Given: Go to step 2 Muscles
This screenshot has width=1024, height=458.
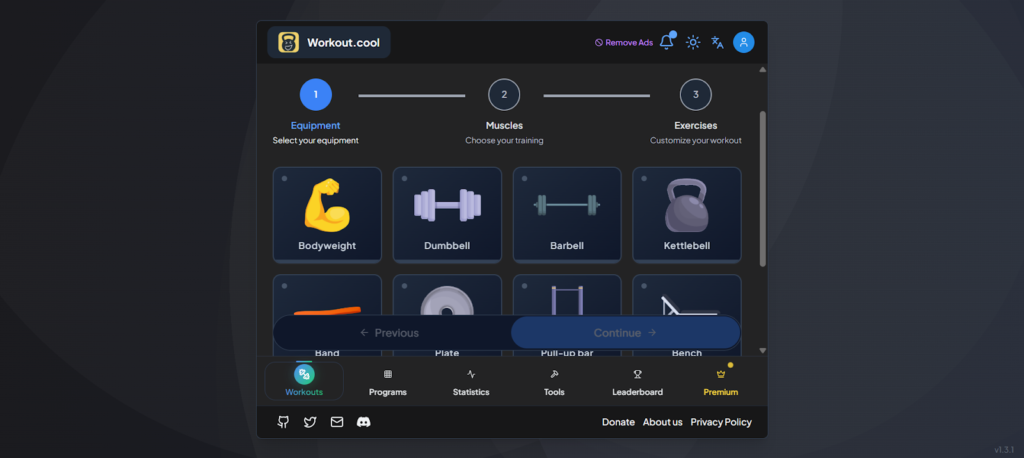Looking at the screenshot, I should point(504,95).
